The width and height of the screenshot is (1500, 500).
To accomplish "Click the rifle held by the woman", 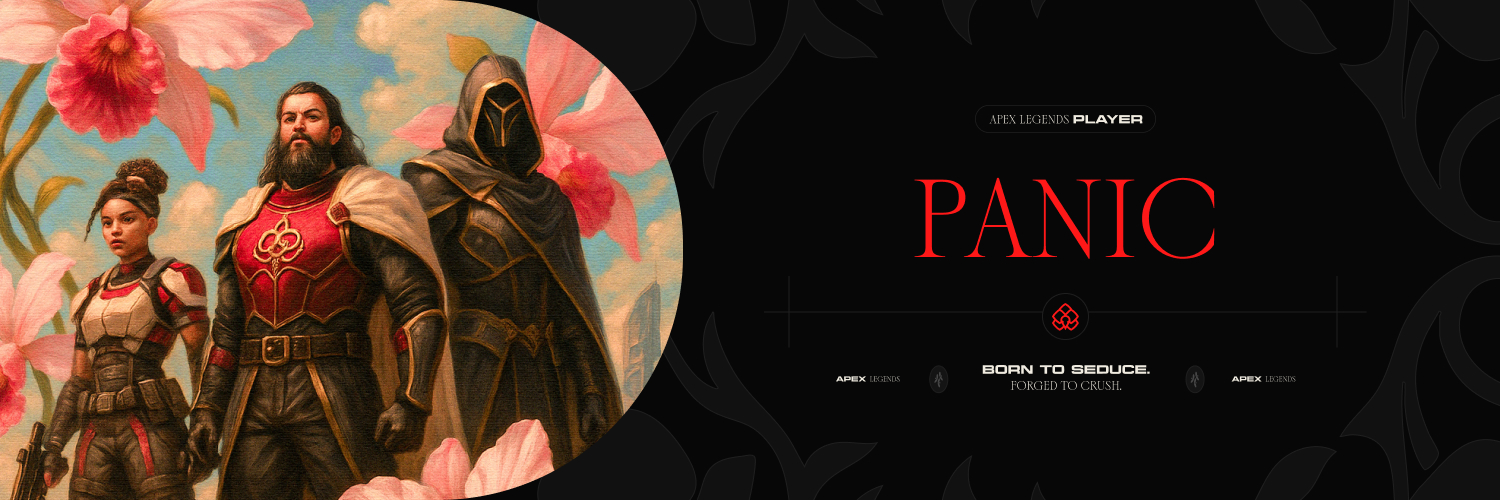I will click(x=30, y=460).
